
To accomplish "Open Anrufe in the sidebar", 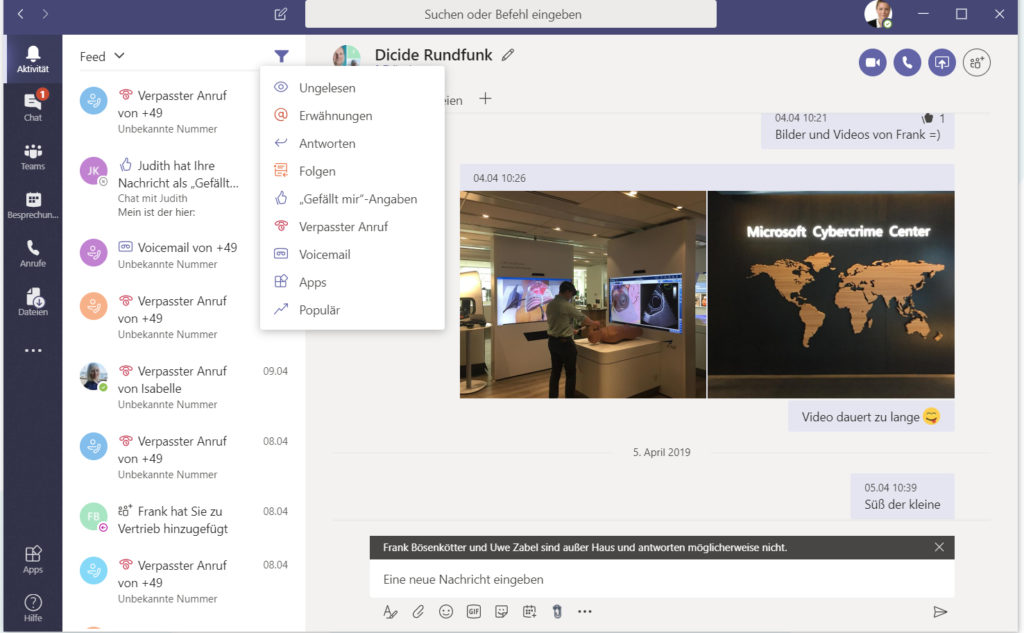I will tap(33, 253).
